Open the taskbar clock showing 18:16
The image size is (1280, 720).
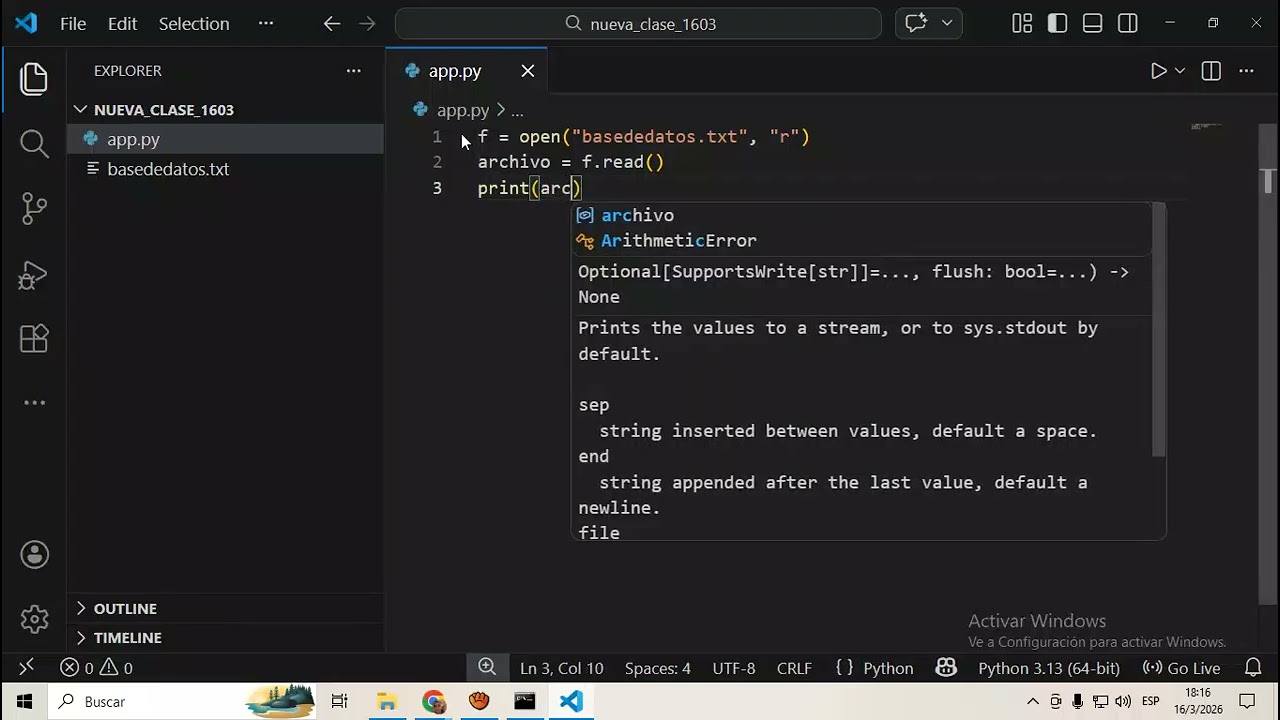(1197, 702)
